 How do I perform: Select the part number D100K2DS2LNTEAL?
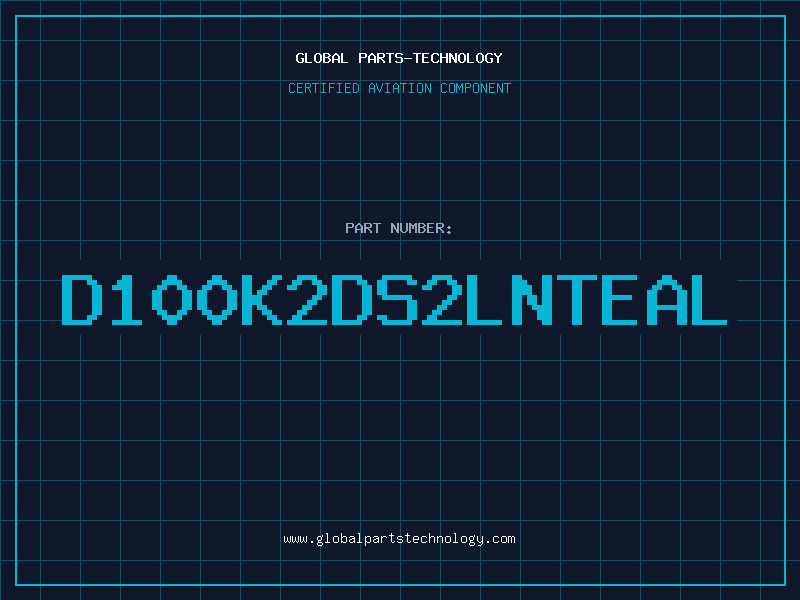click(x=394, y=300)
